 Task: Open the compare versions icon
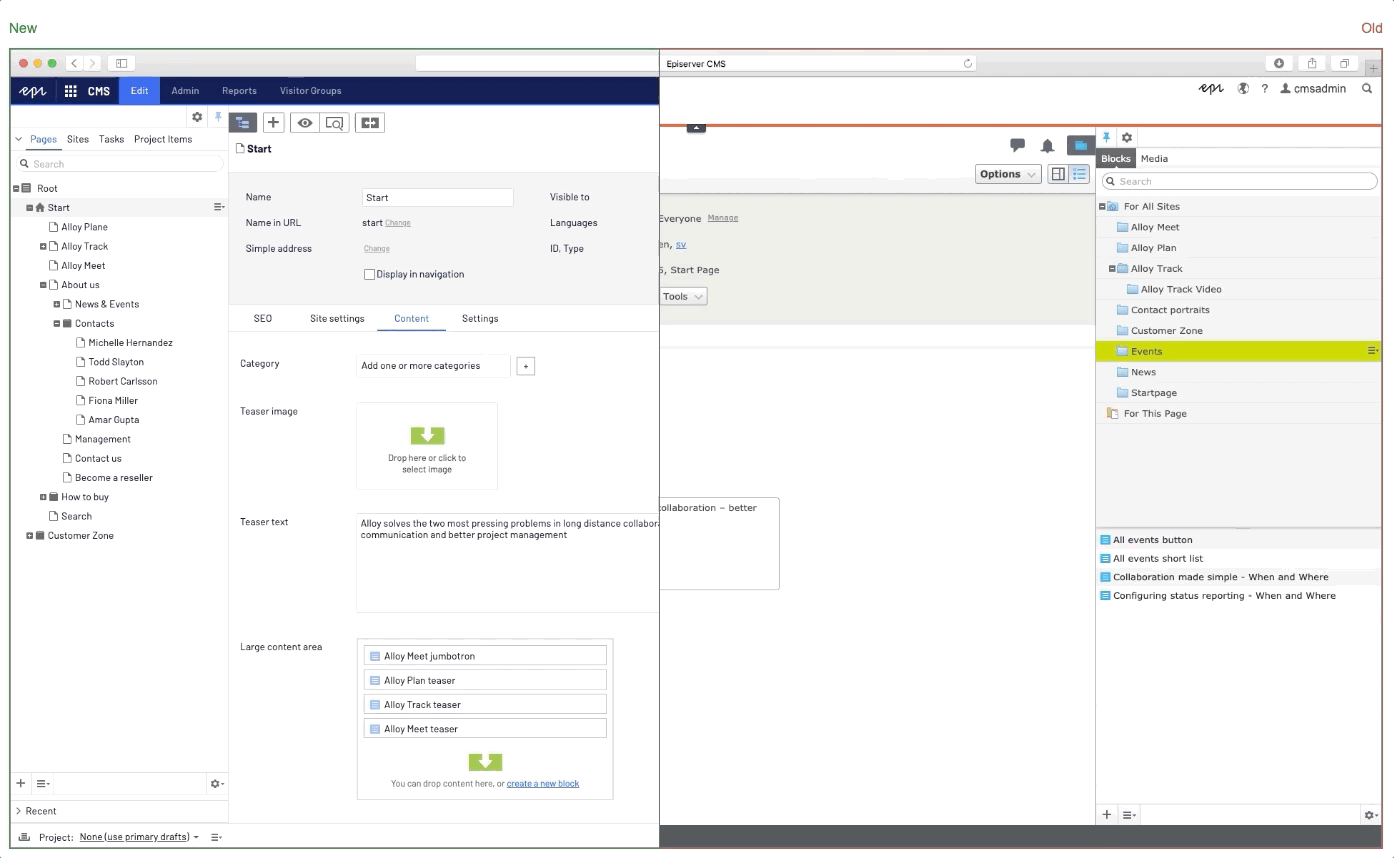click(x=370, y=123)
